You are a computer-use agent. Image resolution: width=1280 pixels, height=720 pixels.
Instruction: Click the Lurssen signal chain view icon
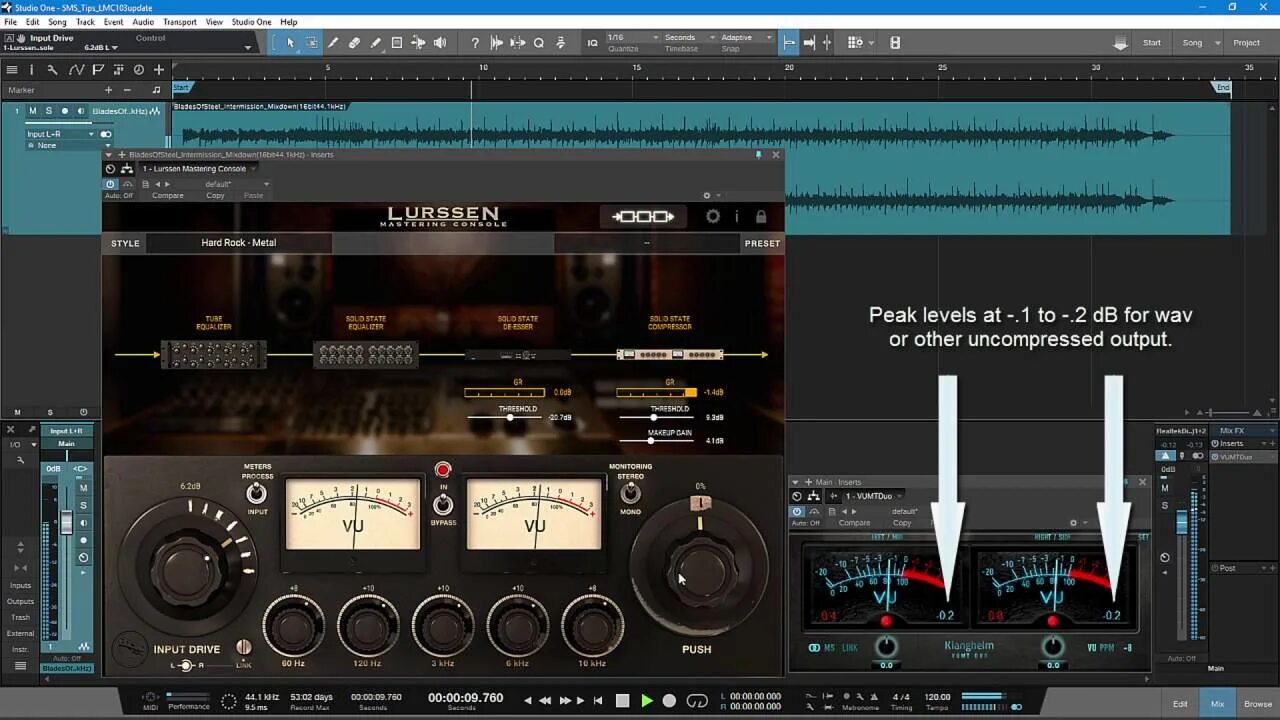tap(644, 216)
